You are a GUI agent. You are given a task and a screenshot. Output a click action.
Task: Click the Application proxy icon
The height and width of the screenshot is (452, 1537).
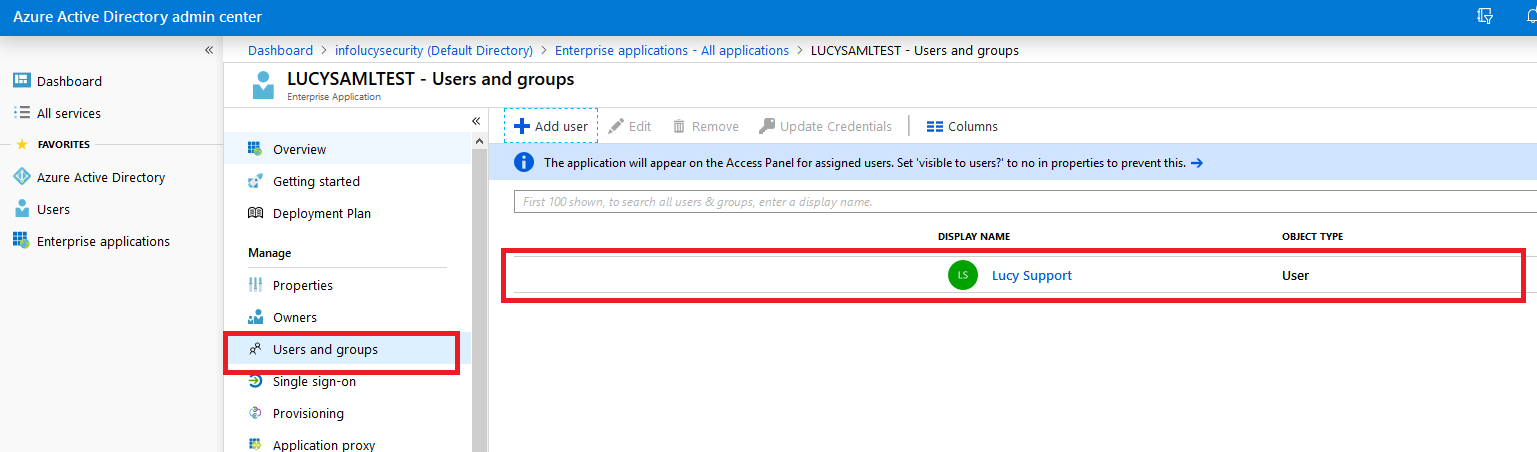pos(255,445)
